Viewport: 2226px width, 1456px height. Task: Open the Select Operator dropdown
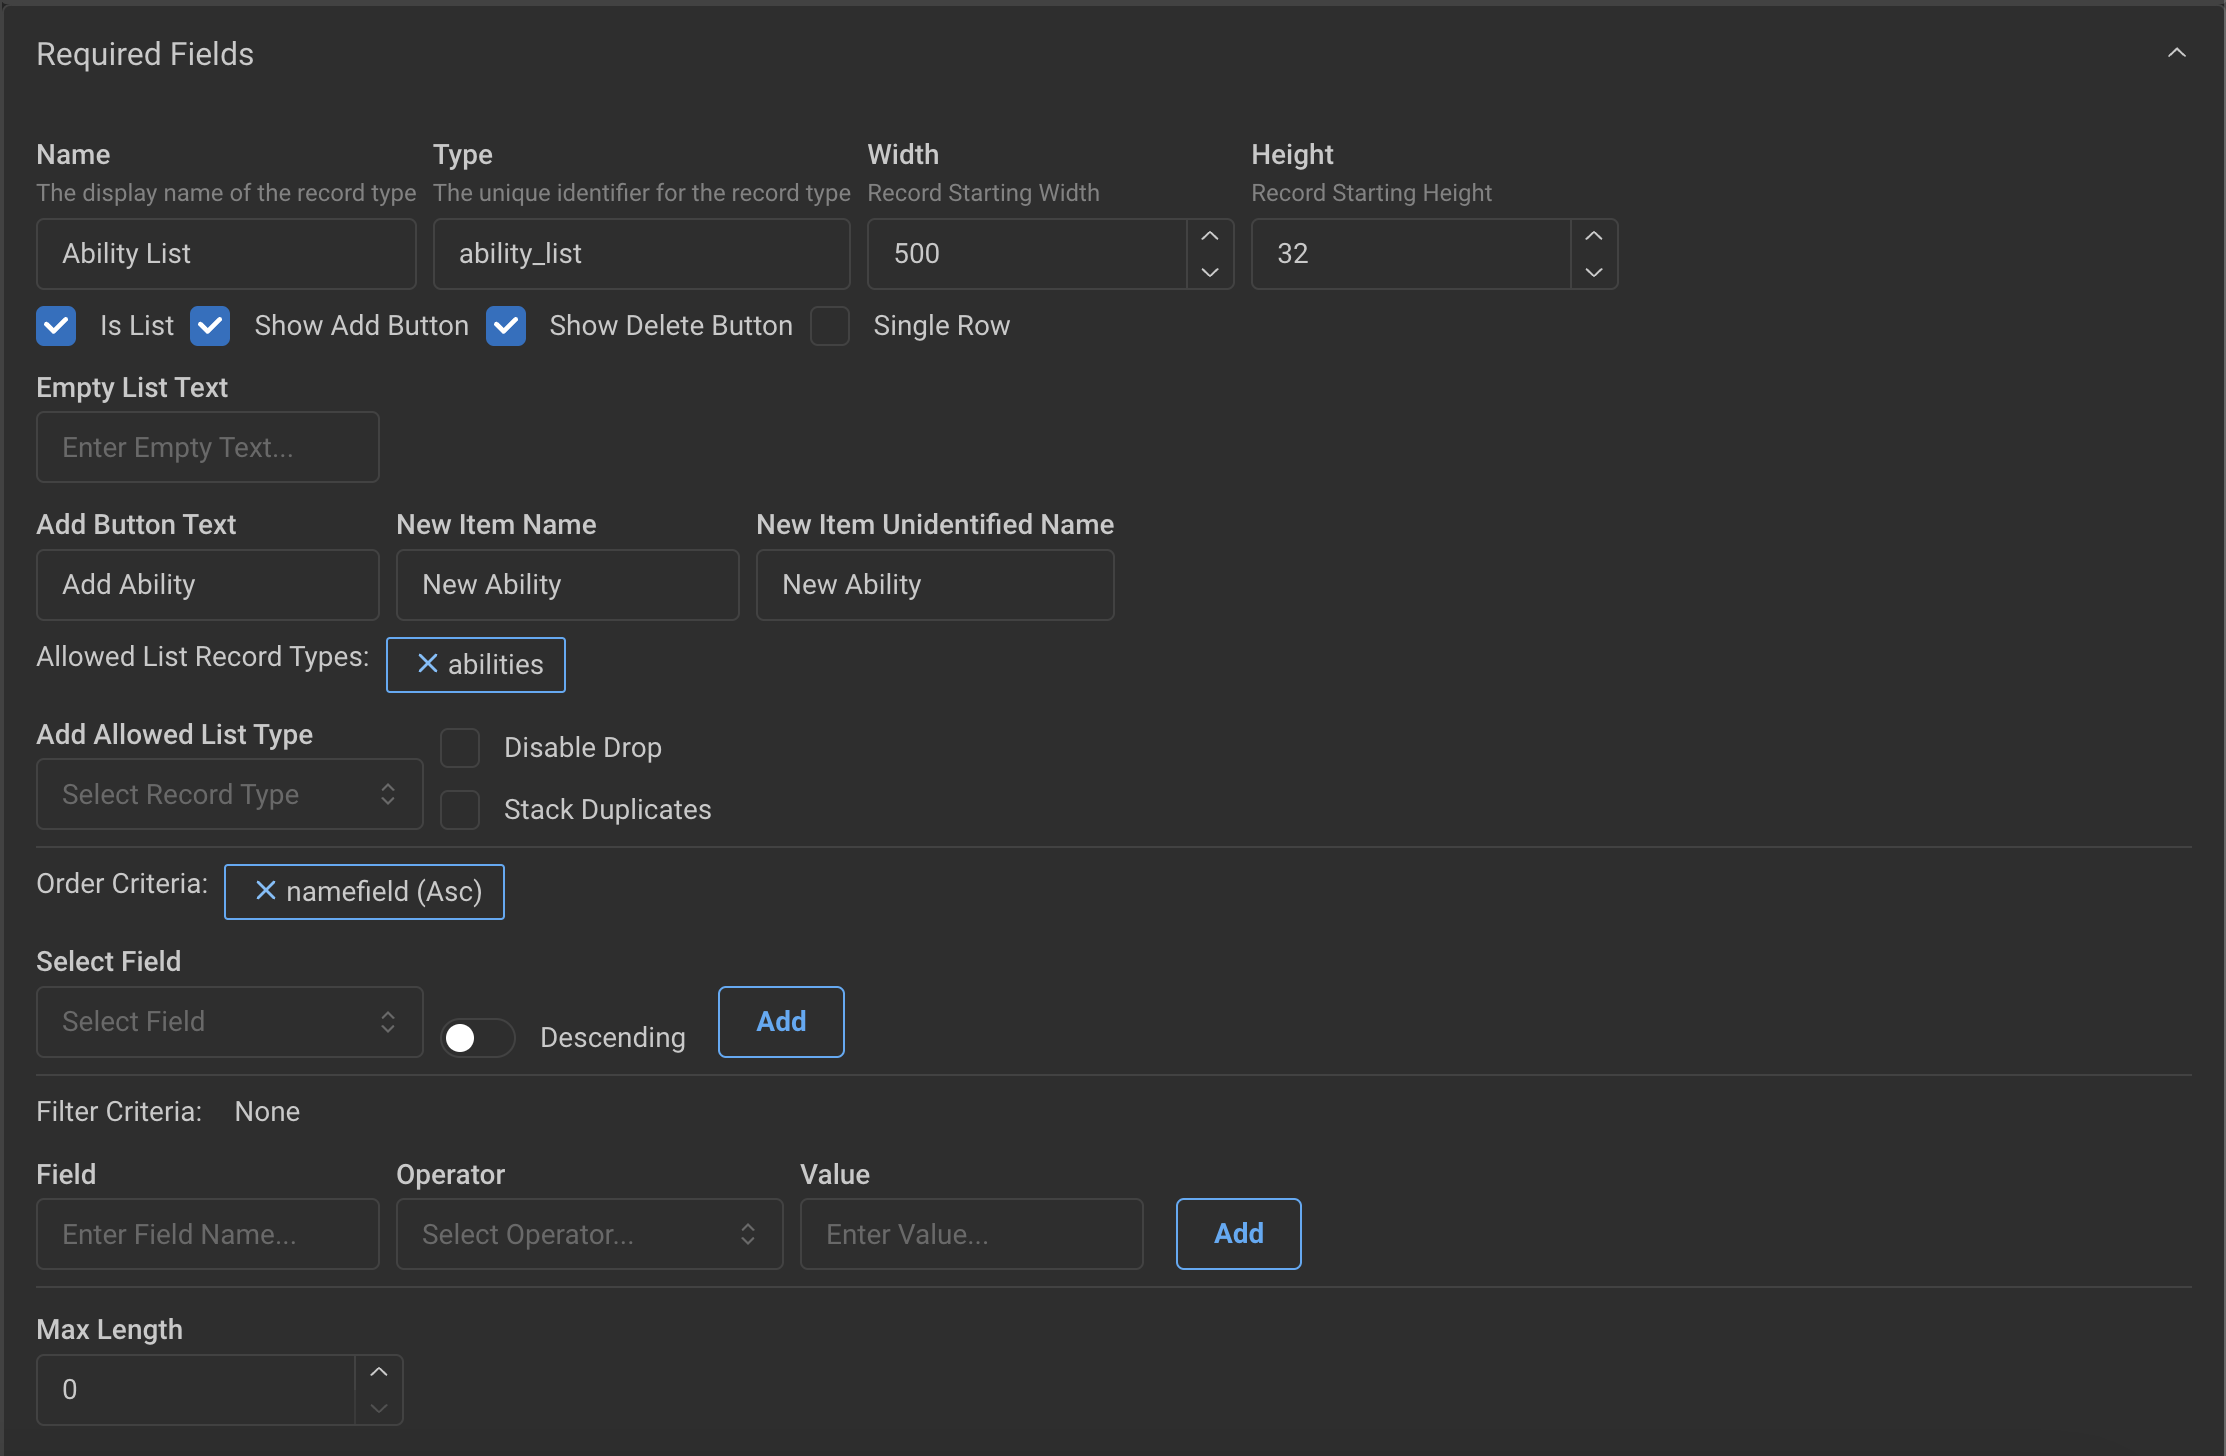pos(589,1234)
